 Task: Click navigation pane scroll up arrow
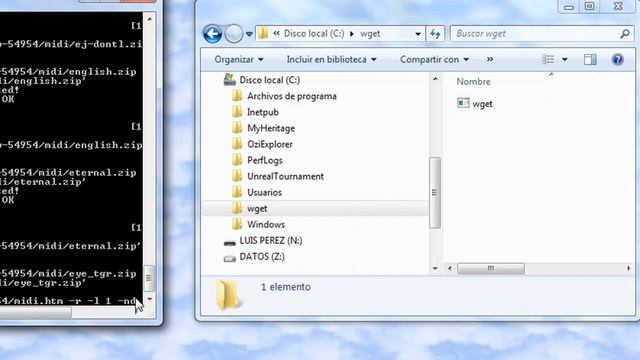click(x=435, y=79)
